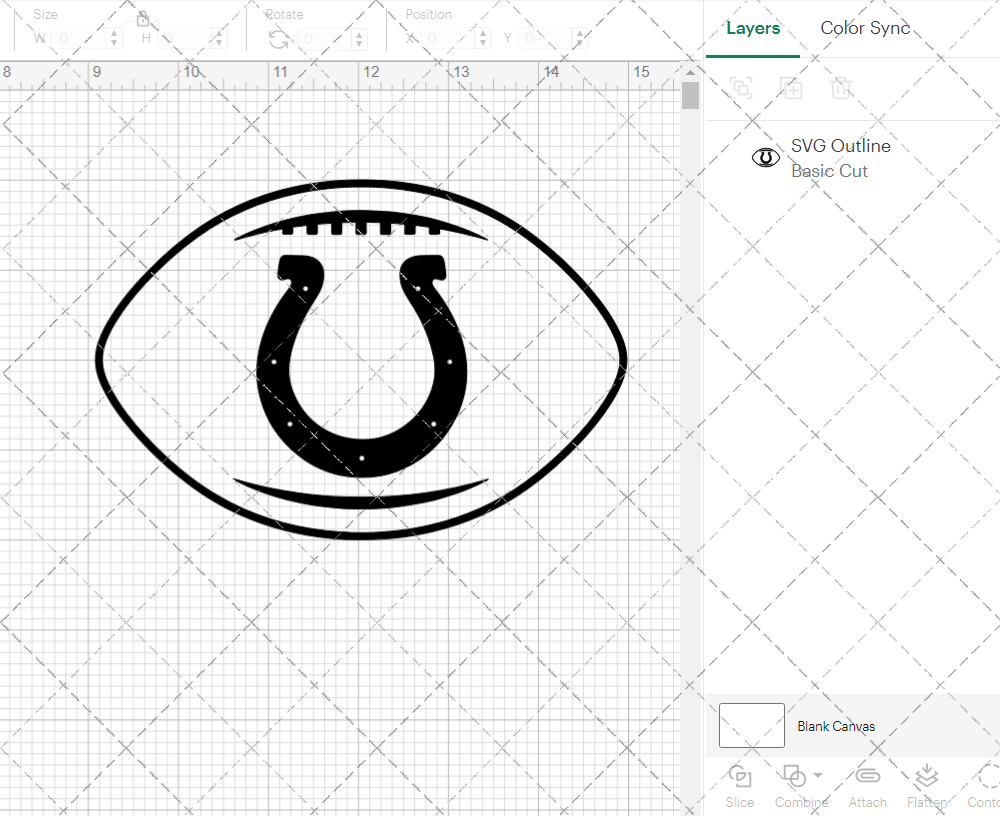The width and height of the screenshot is (1000, 816).
Task: Click the Blank Canvas label
Action: (x=836, y=727)
